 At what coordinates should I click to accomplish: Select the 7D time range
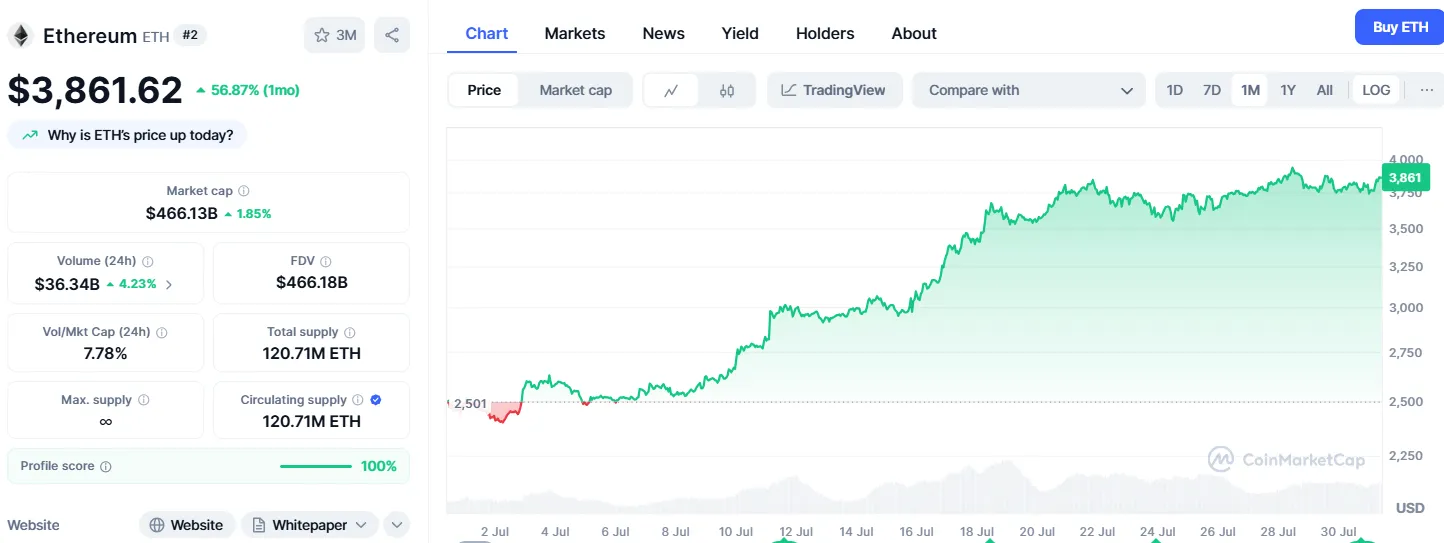point(1212,90)
